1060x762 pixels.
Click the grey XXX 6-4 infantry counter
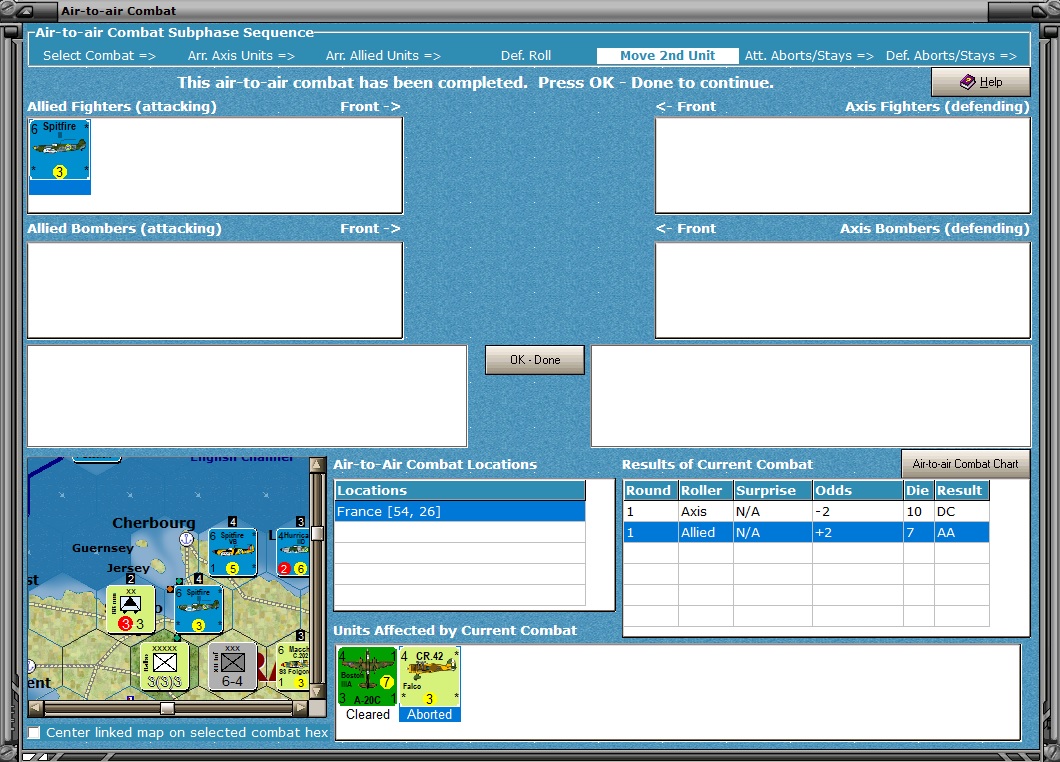click(x=233, y=667)
